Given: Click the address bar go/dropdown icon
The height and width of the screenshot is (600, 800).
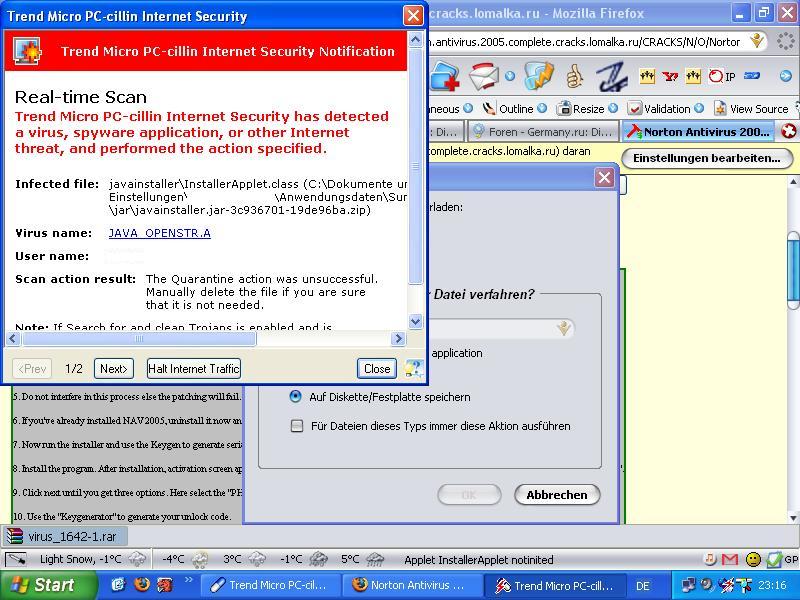Looking at the screenshot, I should (757, 41).
